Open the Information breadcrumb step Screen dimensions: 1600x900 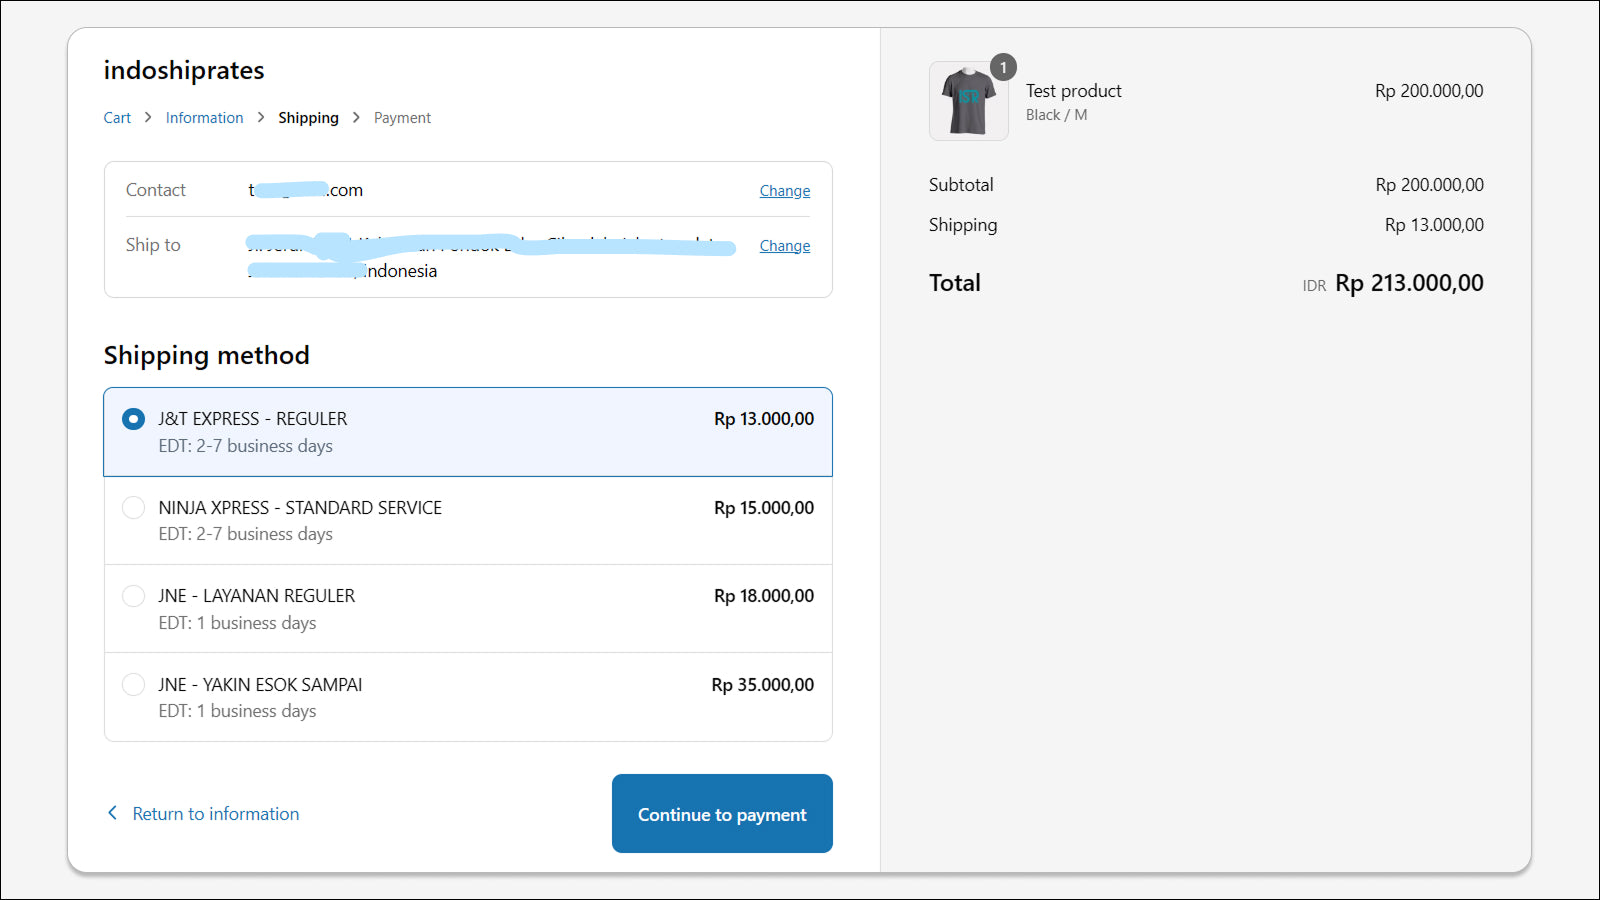204,118
